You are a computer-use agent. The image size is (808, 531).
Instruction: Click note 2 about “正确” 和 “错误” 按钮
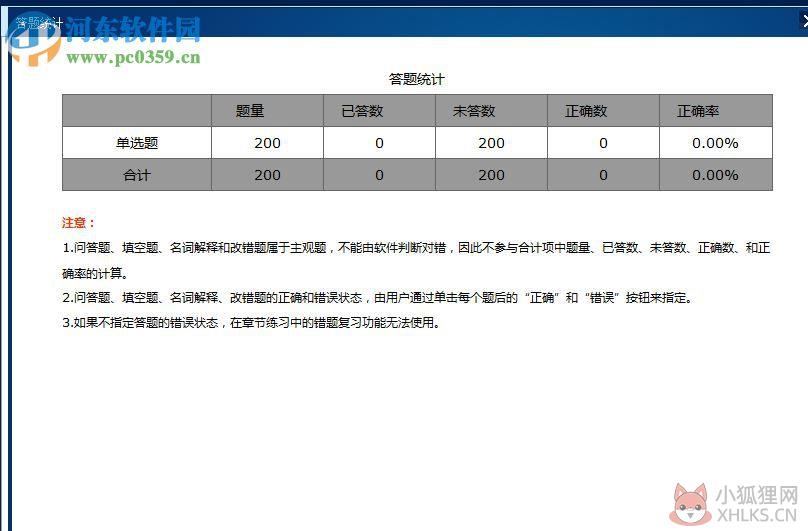378,297
